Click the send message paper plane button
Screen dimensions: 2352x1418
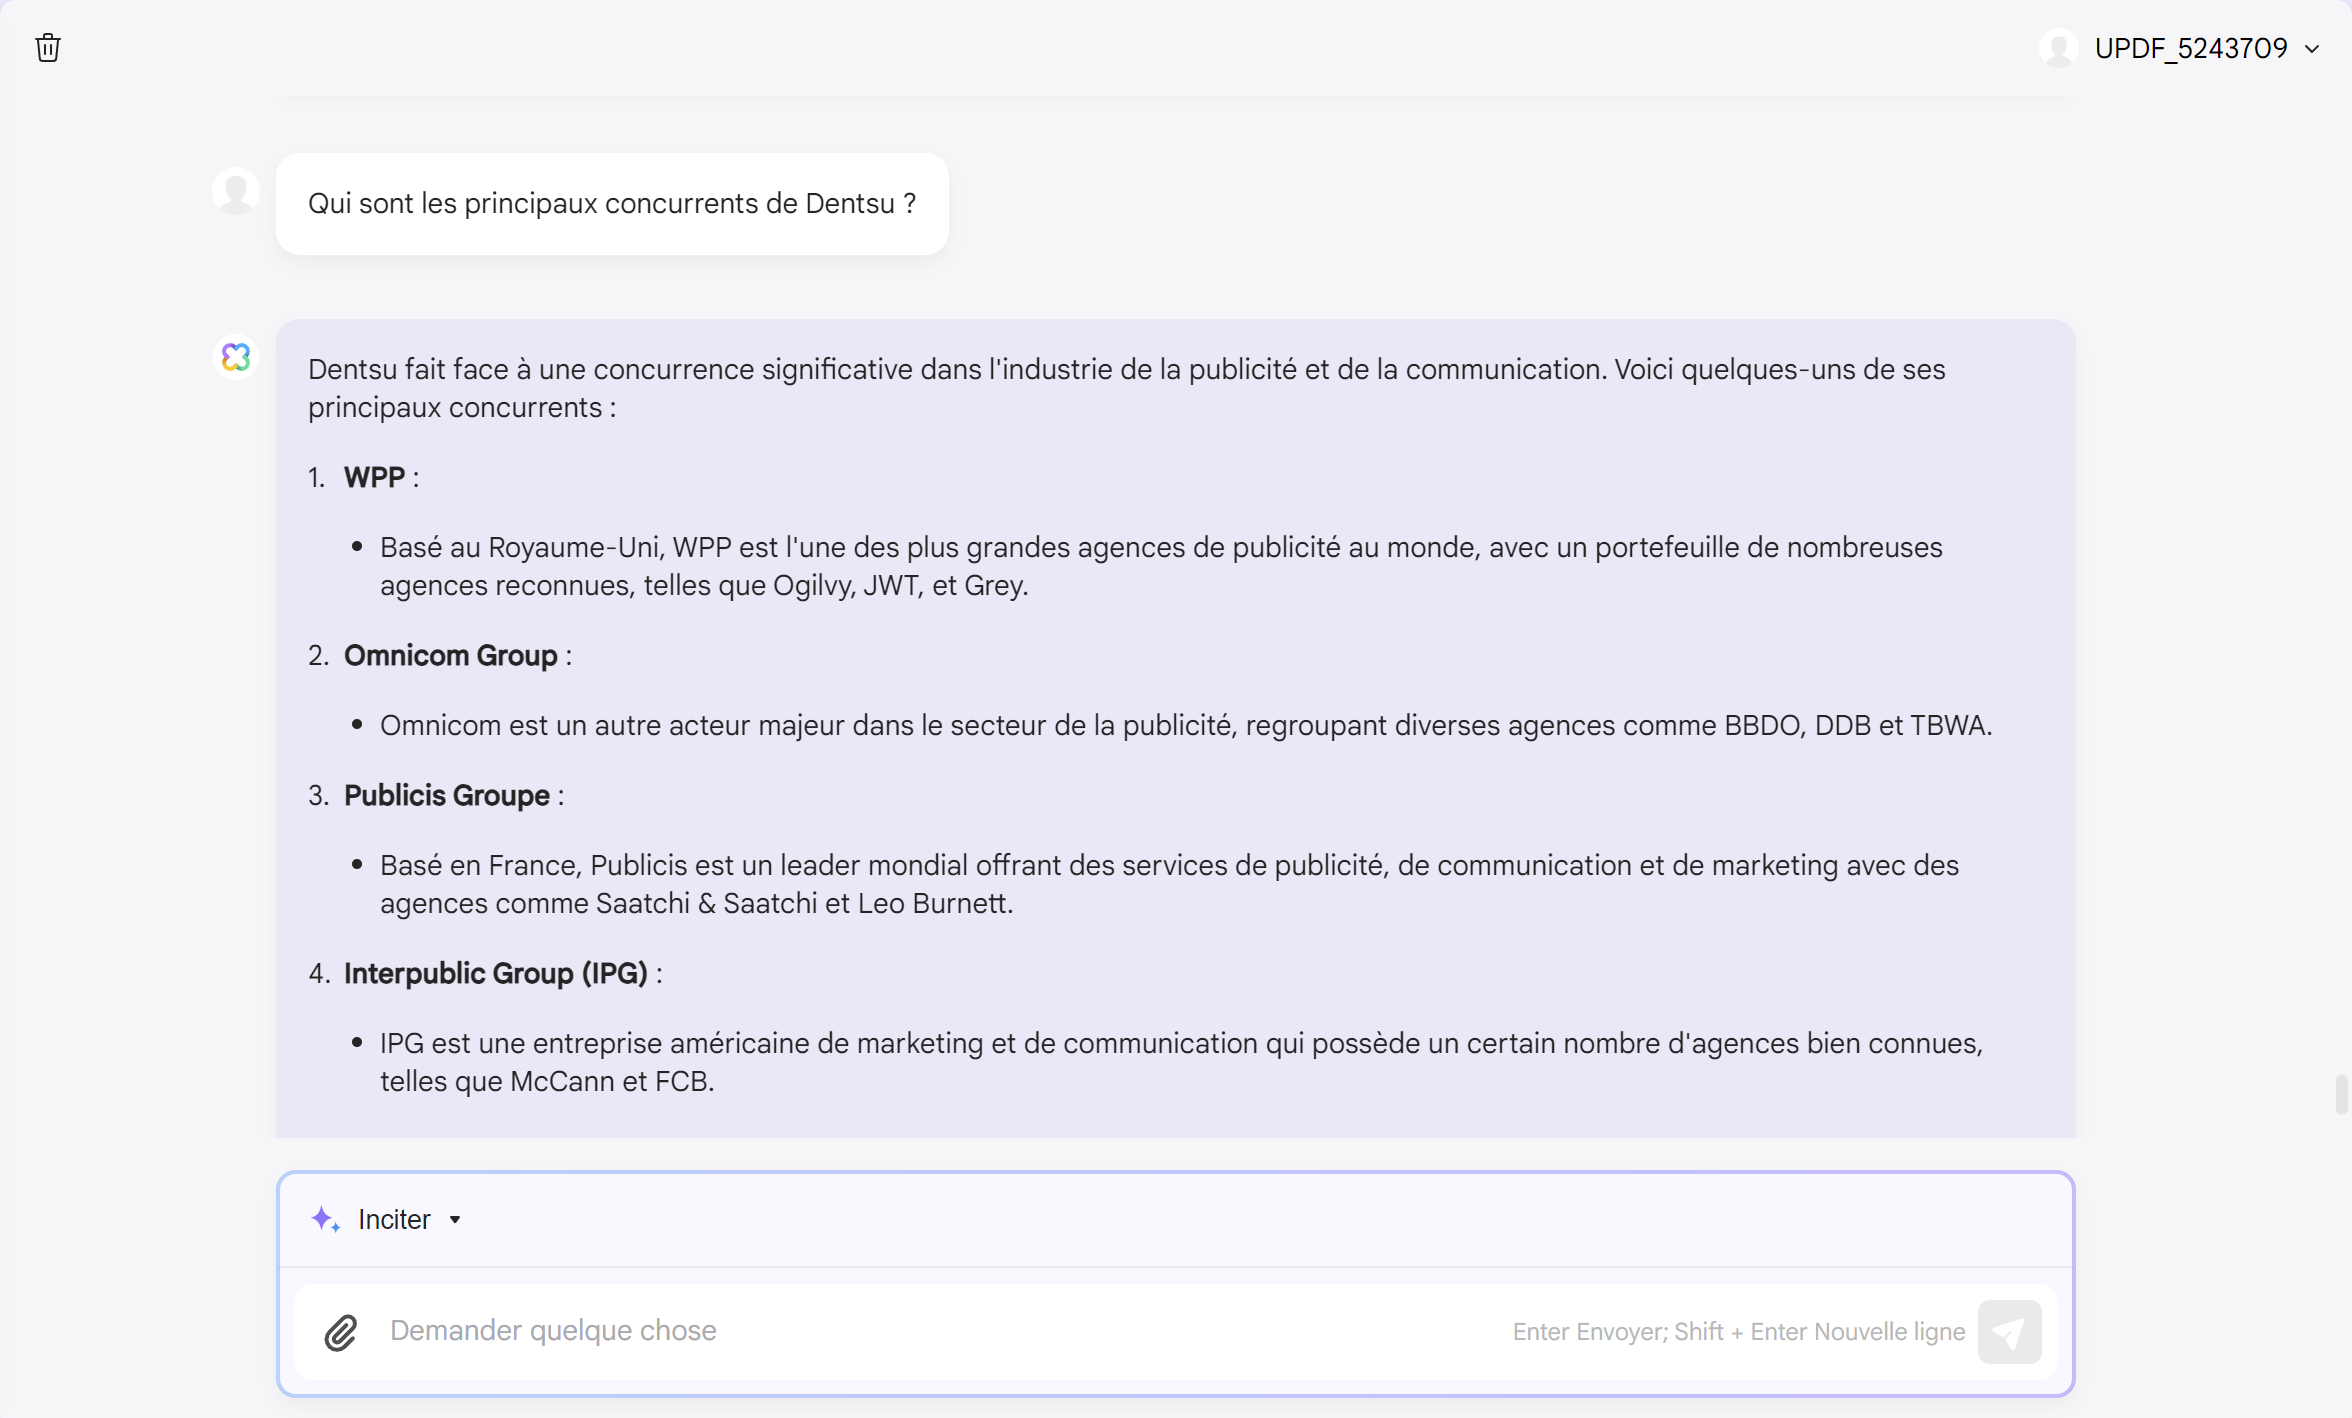2009,1331
